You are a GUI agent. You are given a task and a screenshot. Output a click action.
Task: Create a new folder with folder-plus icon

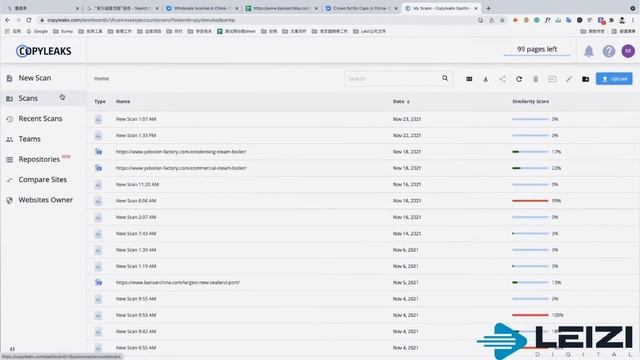click(585, 79)
